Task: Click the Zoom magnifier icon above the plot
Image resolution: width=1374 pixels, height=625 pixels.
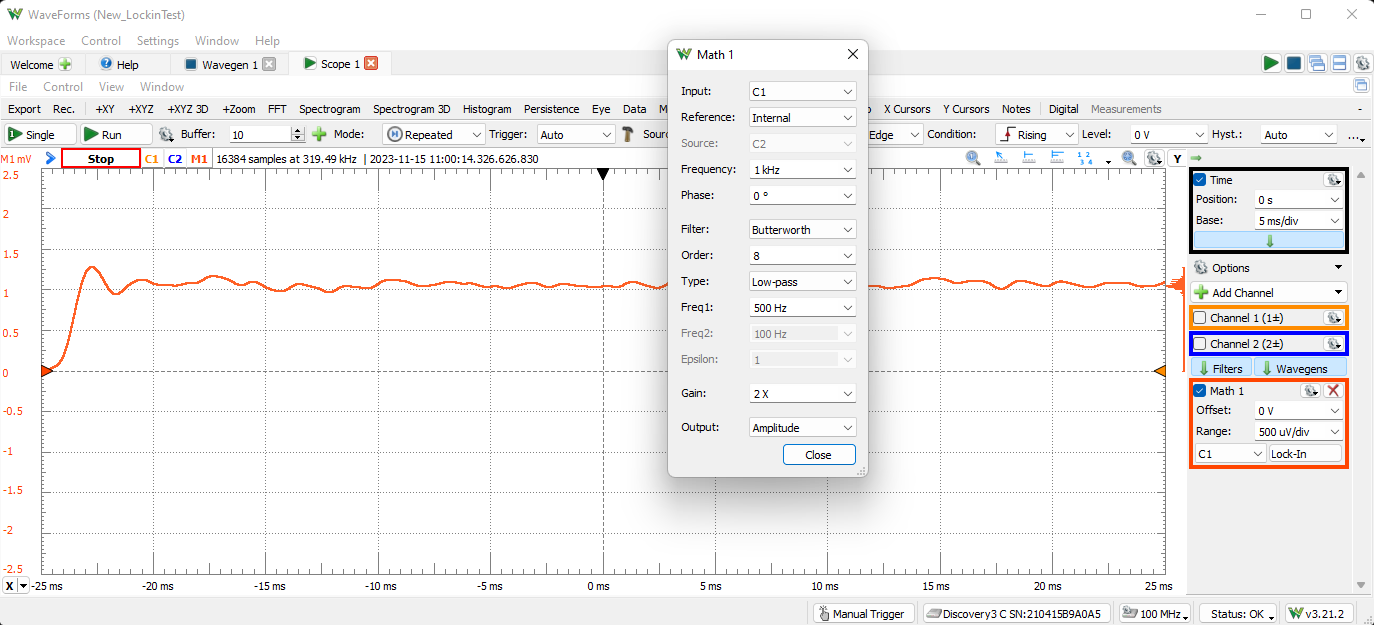Action: [972, 157]
